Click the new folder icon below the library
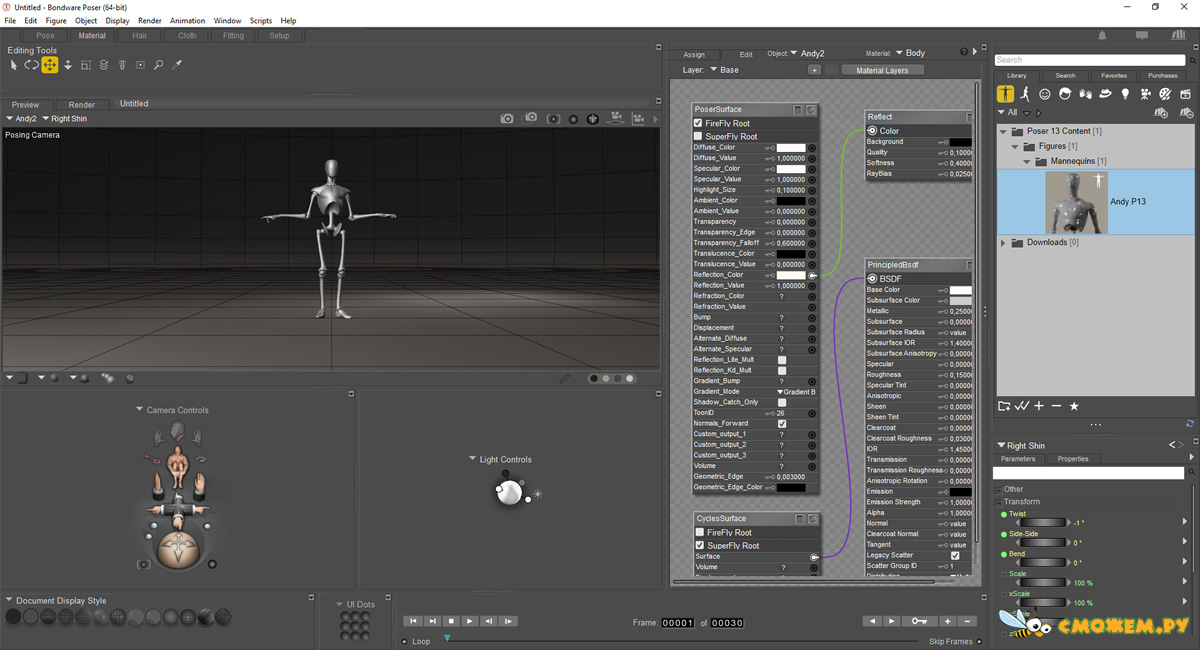The image size is (1200, 650). click(x=1004, y=406)
